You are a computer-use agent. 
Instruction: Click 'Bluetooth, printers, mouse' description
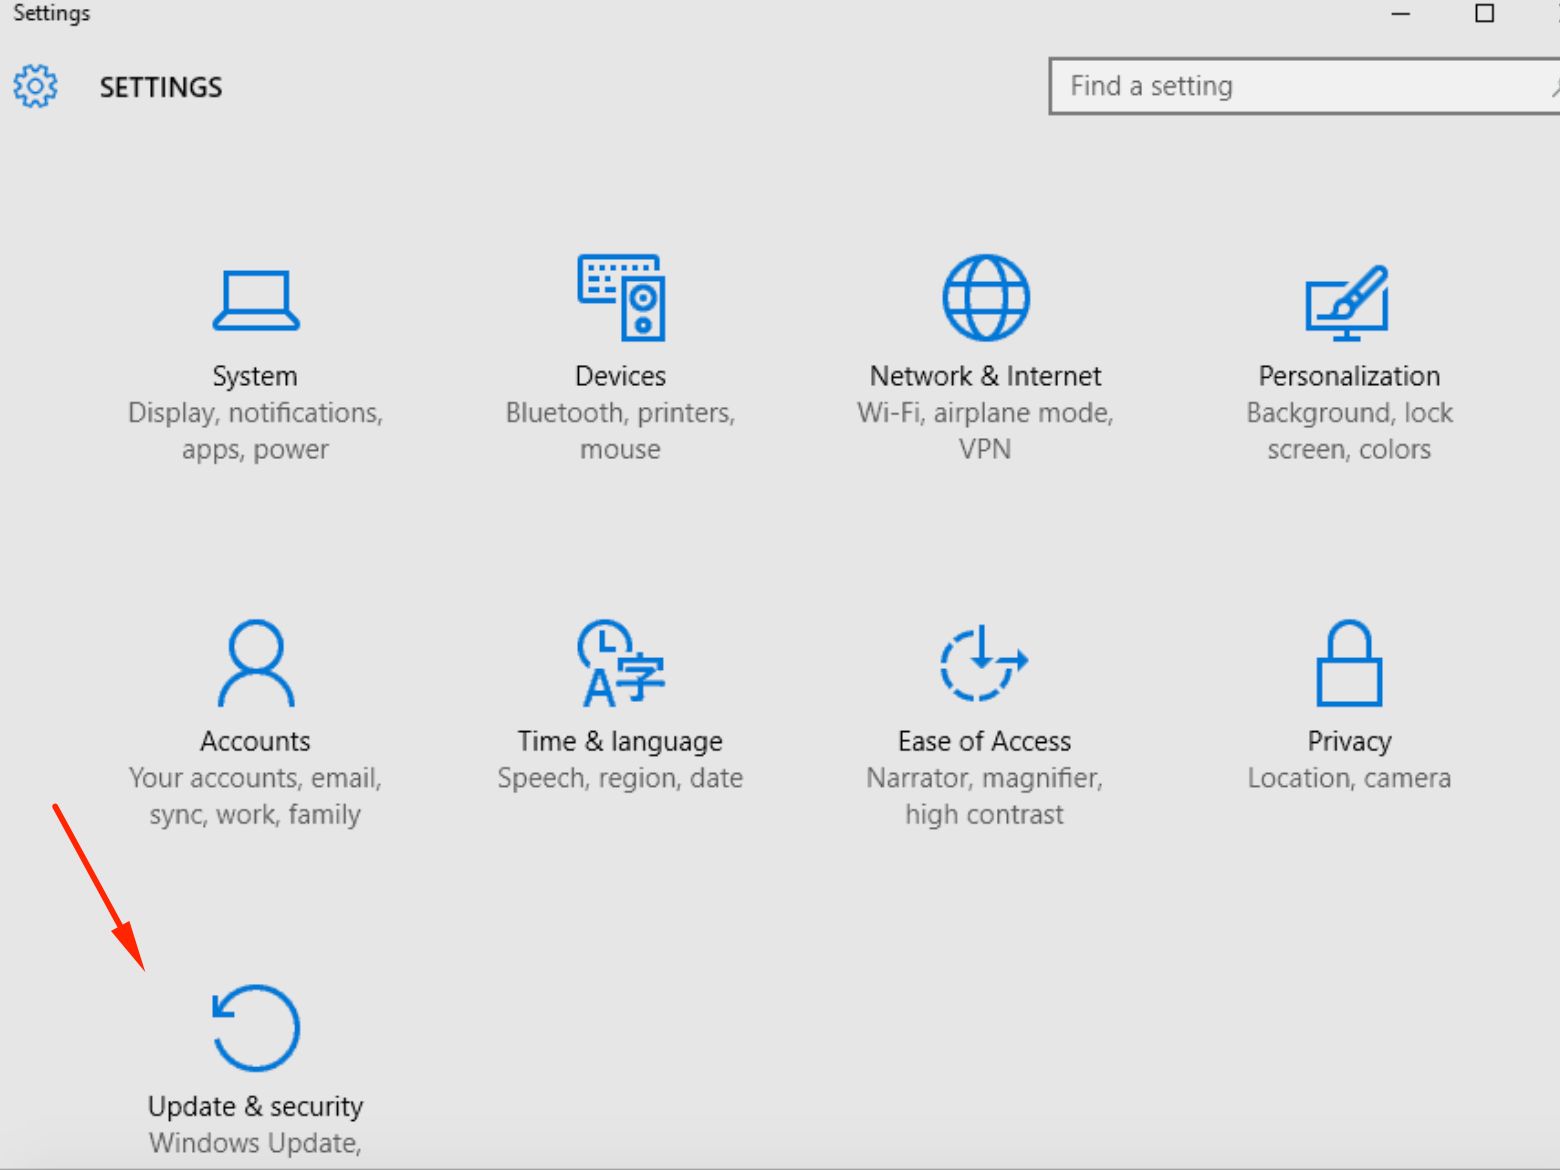point(620,431)
